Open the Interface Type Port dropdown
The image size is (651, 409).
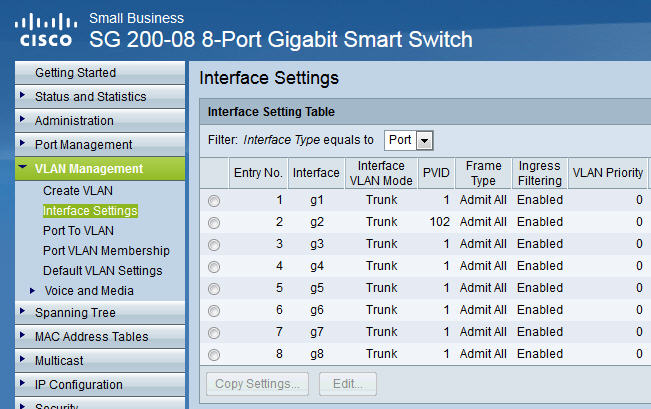point(409,140)
